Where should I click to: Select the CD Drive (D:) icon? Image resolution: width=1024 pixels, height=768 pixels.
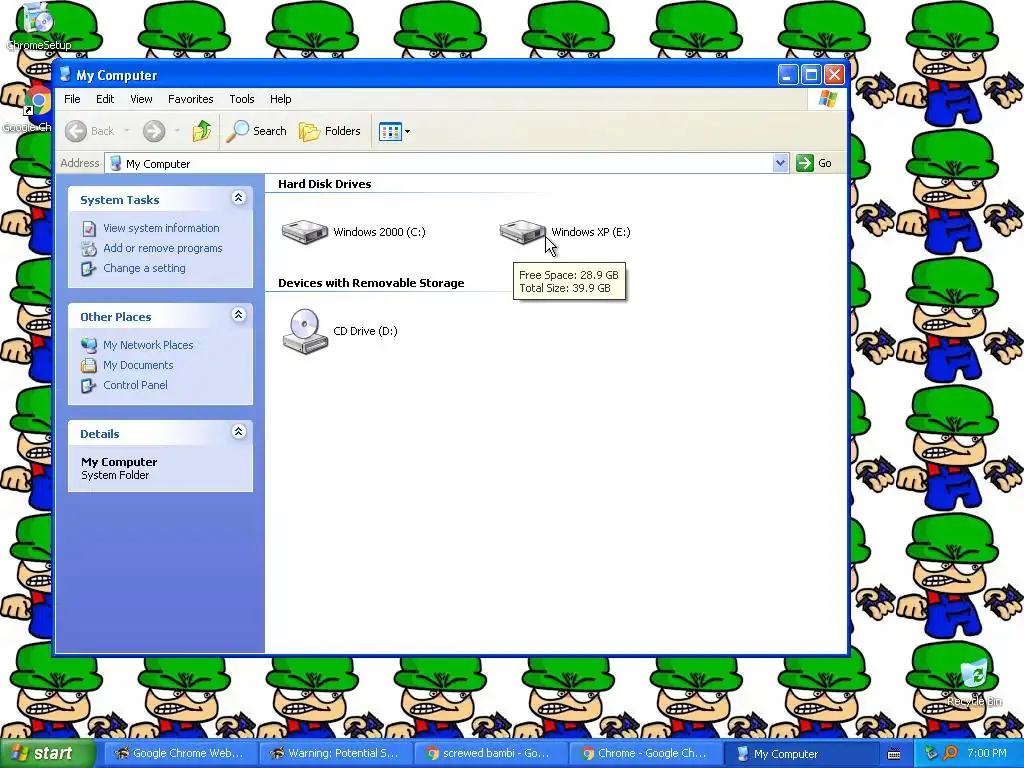pyautogui.click(x=304, y=331)
